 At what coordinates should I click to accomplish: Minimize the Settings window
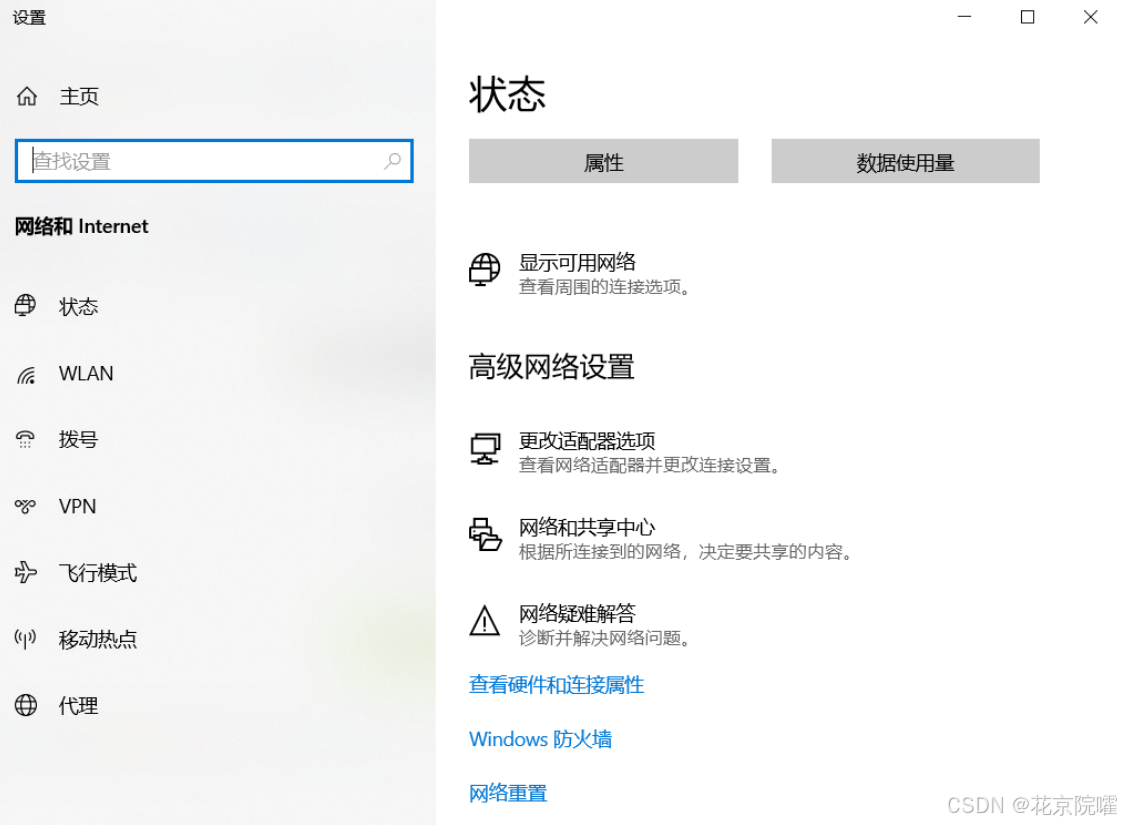click(964, 16)
